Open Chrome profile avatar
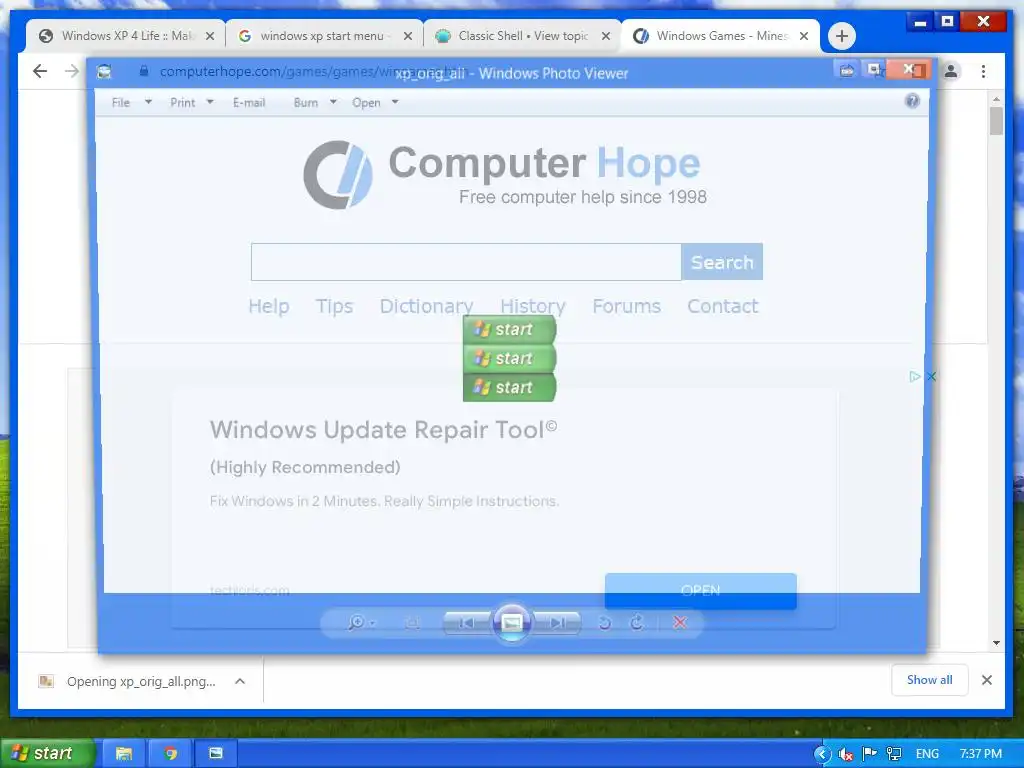 click(951, 71)
